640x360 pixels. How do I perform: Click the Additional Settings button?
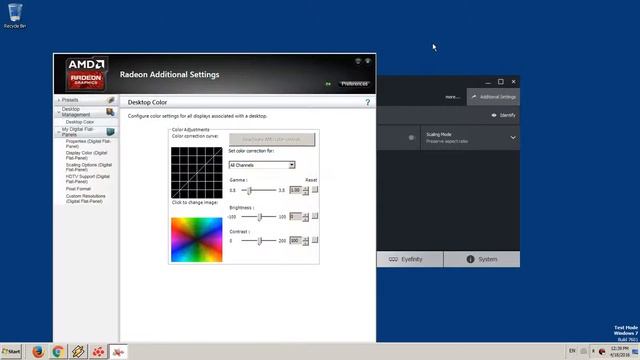(x=493, y=97)
